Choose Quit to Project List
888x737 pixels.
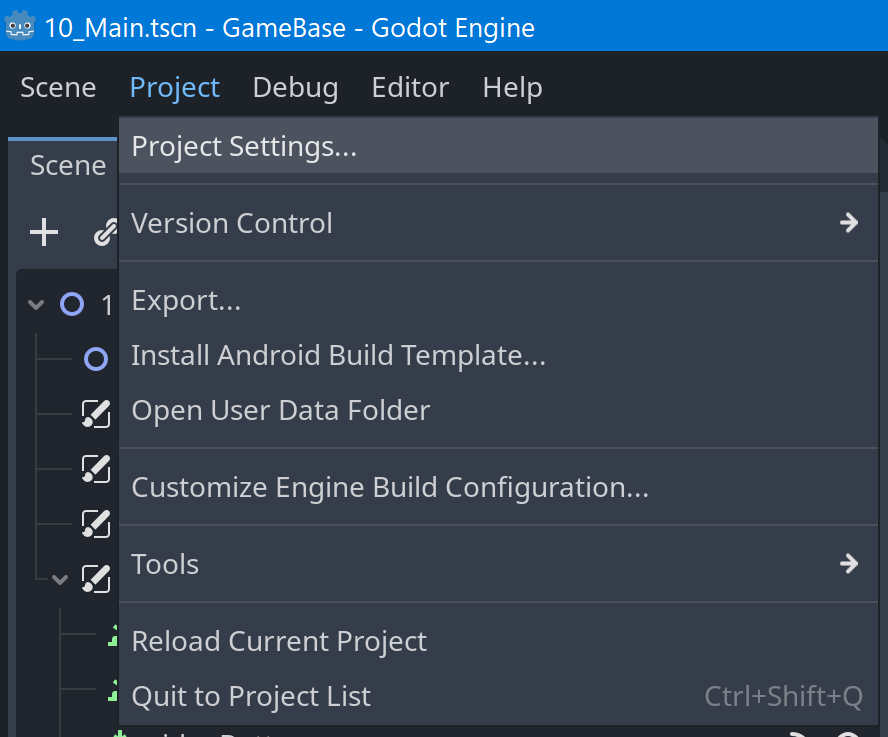click(x=251, y=696)
